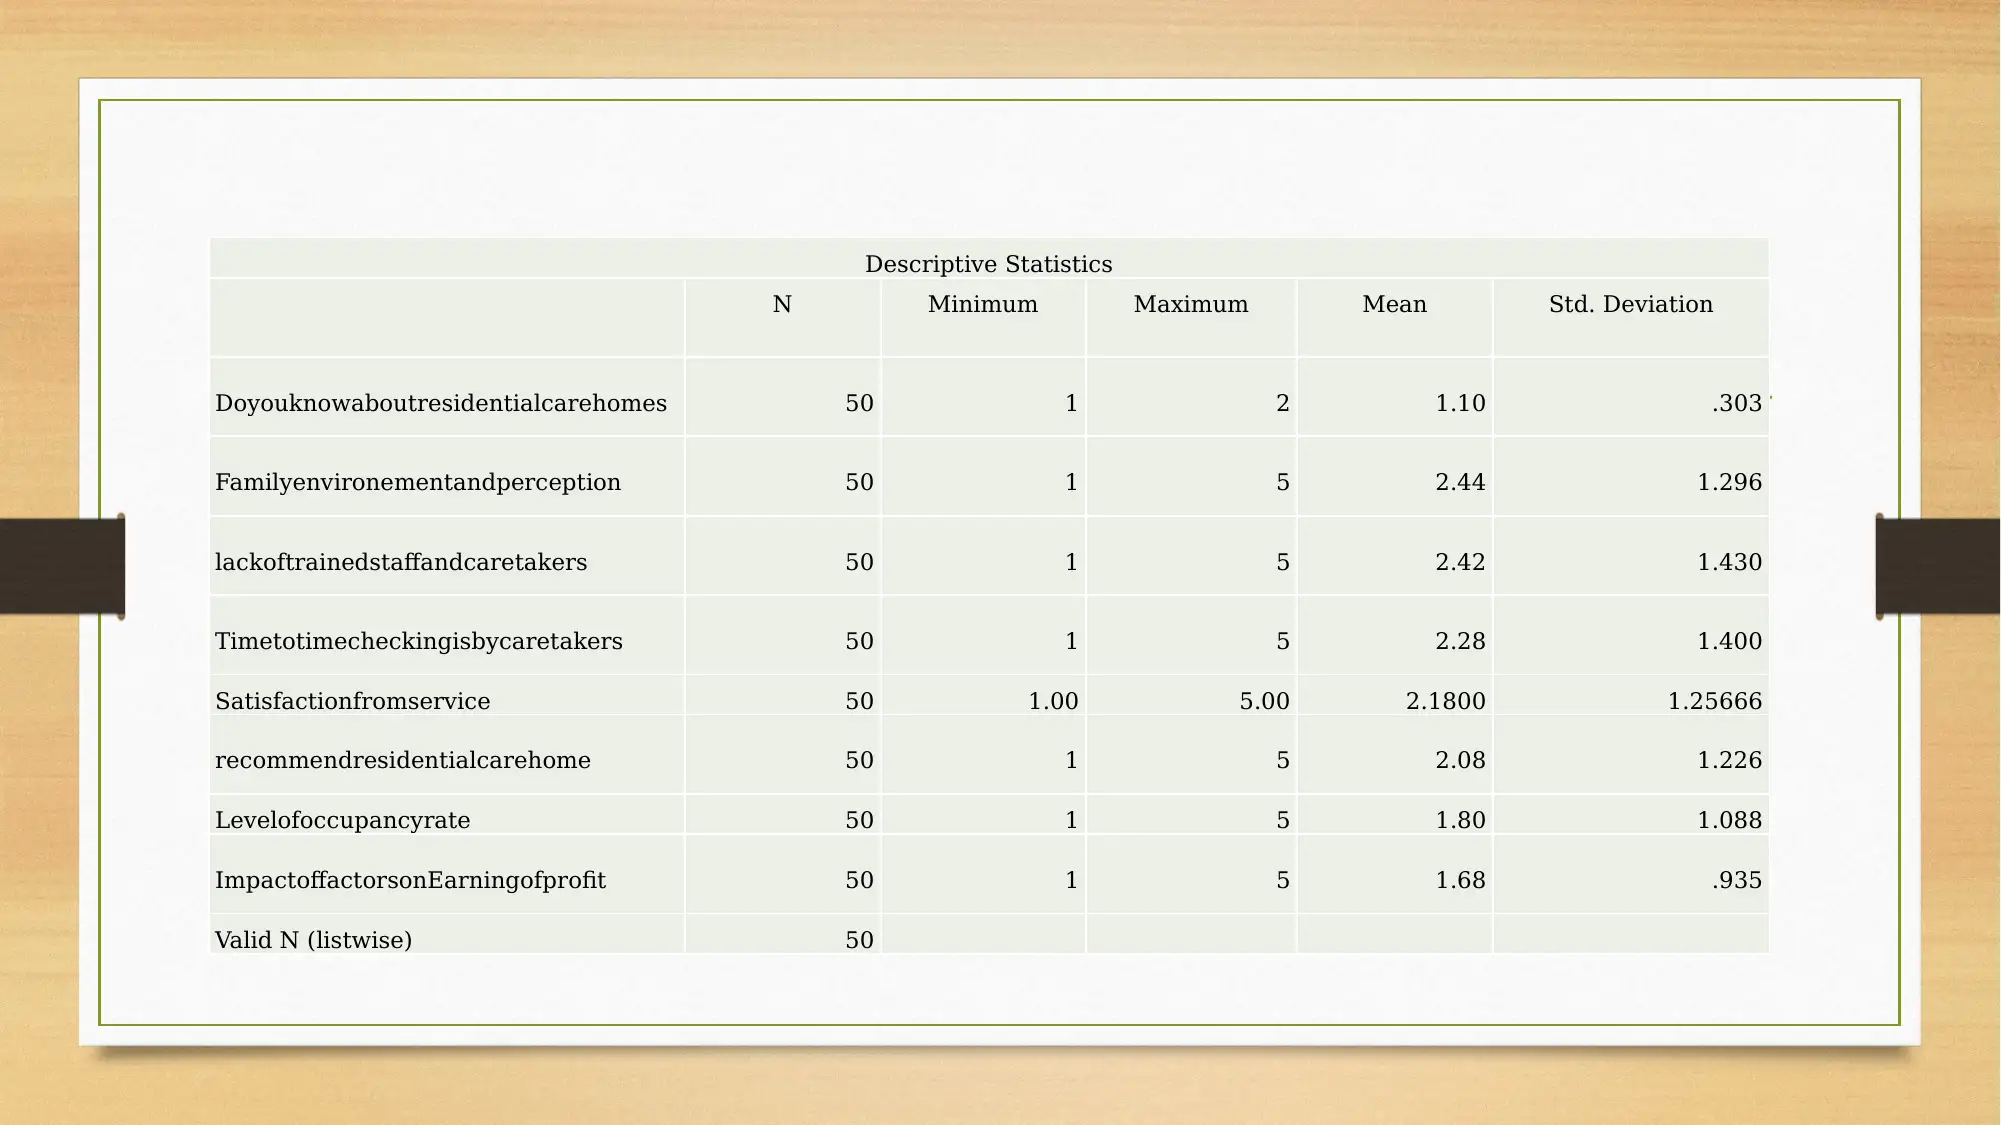Click std deviation value 1.296

1729,482
